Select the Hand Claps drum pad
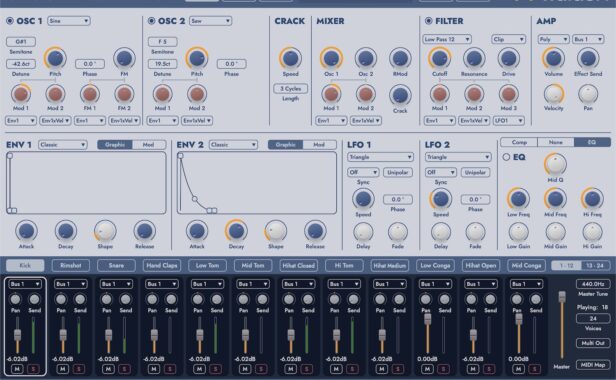This screenshot has height=380, width=616. [x=162, y=266]
